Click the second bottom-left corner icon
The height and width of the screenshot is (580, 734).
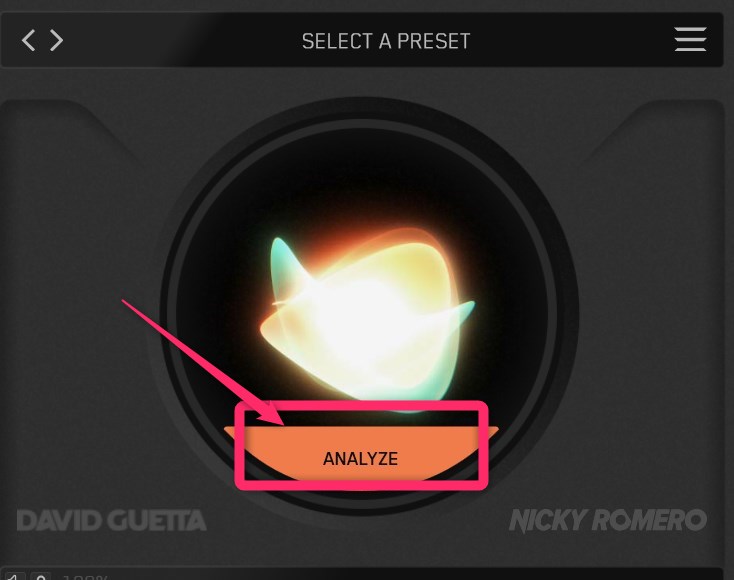[41, 576]
